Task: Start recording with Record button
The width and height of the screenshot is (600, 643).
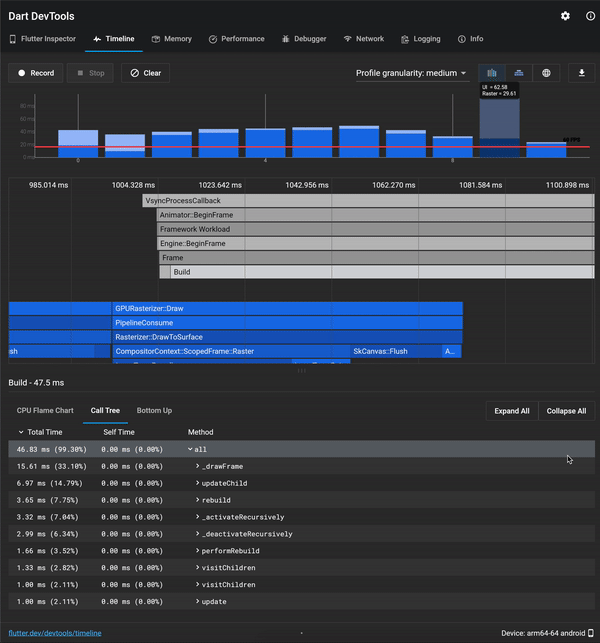Action: [36, 73]
